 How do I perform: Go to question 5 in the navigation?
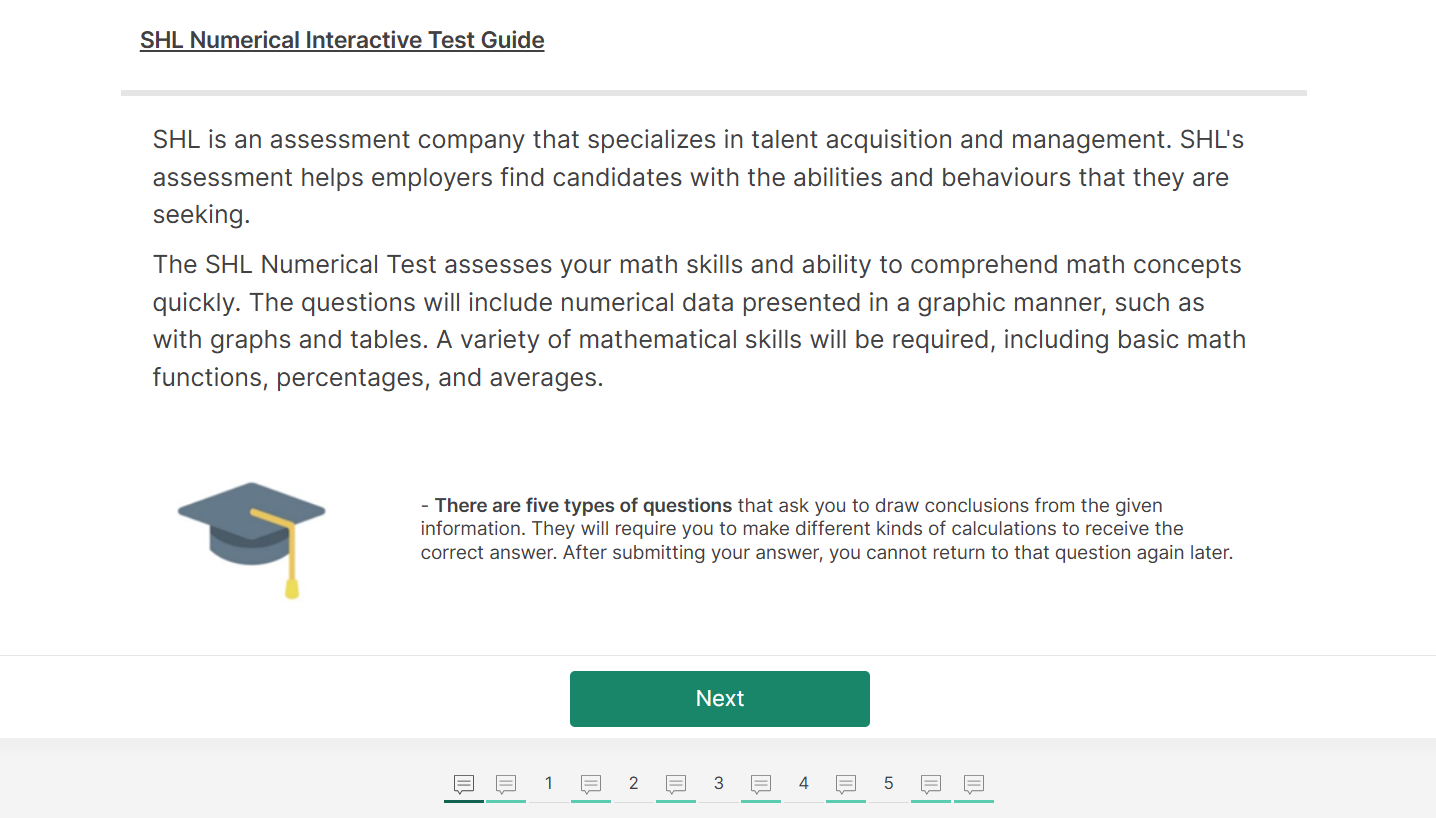tap(888, 784)
